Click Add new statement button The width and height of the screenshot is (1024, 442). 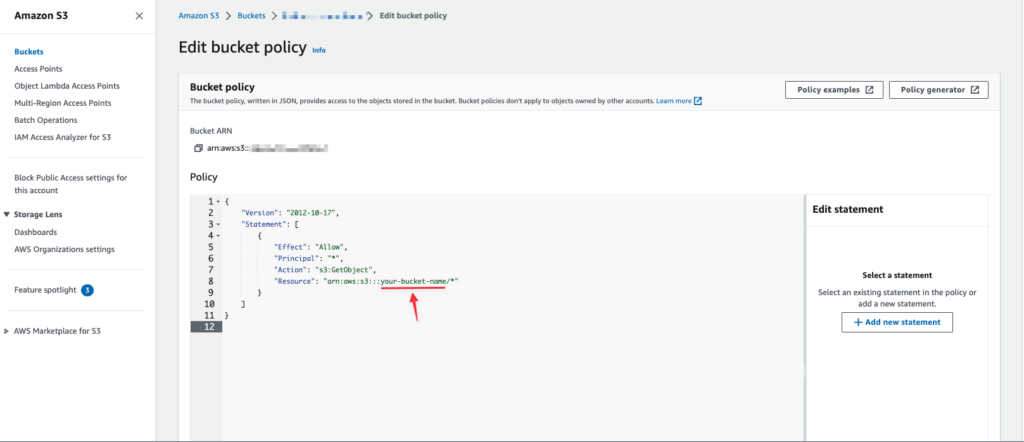[897, 322]
